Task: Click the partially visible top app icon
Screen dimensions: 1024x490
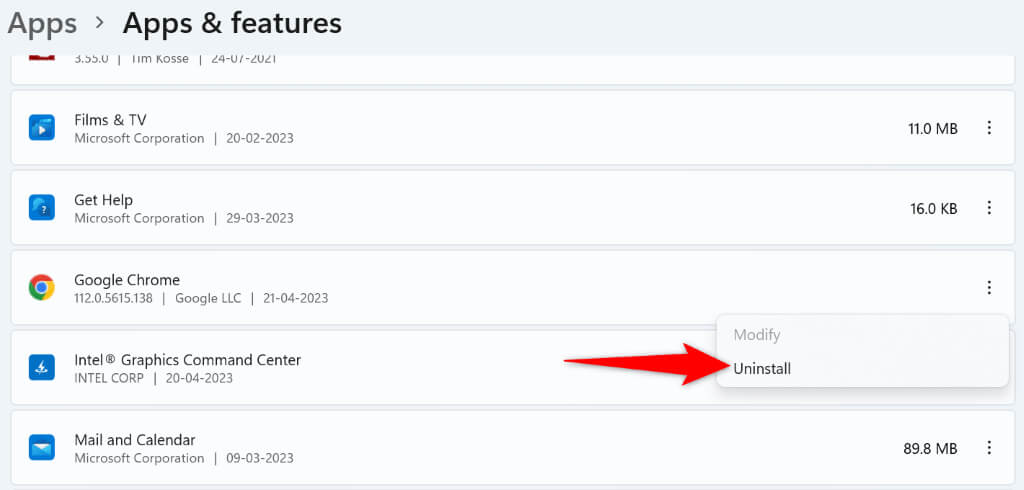Action: pos(41,58)
